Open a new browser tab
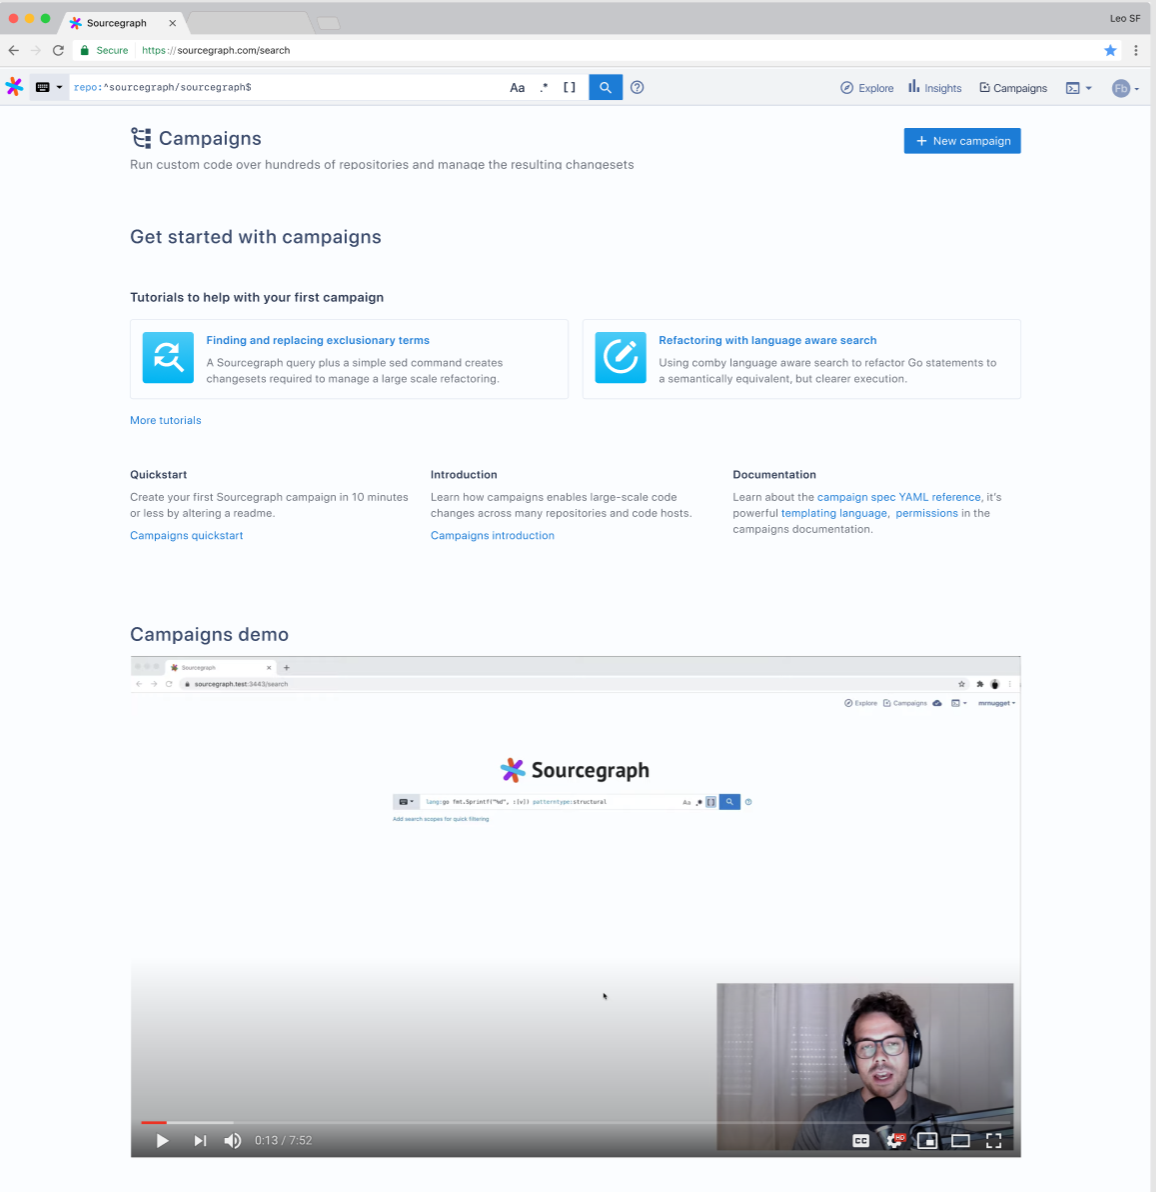Viewport: 1156px width, 1192px height. [x=328, y=23]
